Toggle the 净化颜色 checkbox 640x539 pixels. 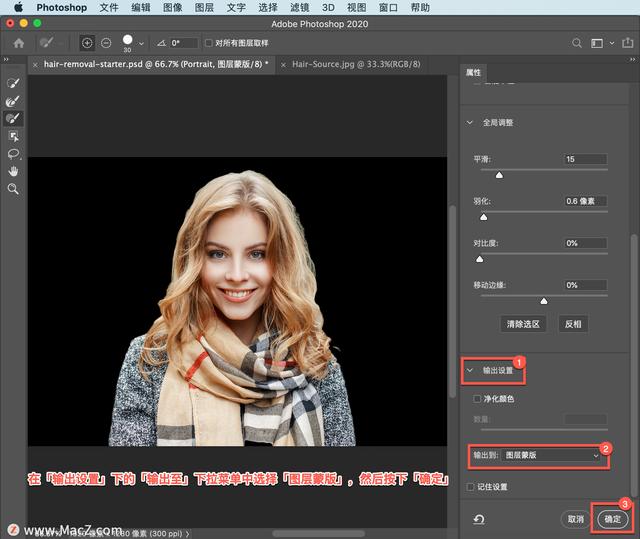[478, 399]
